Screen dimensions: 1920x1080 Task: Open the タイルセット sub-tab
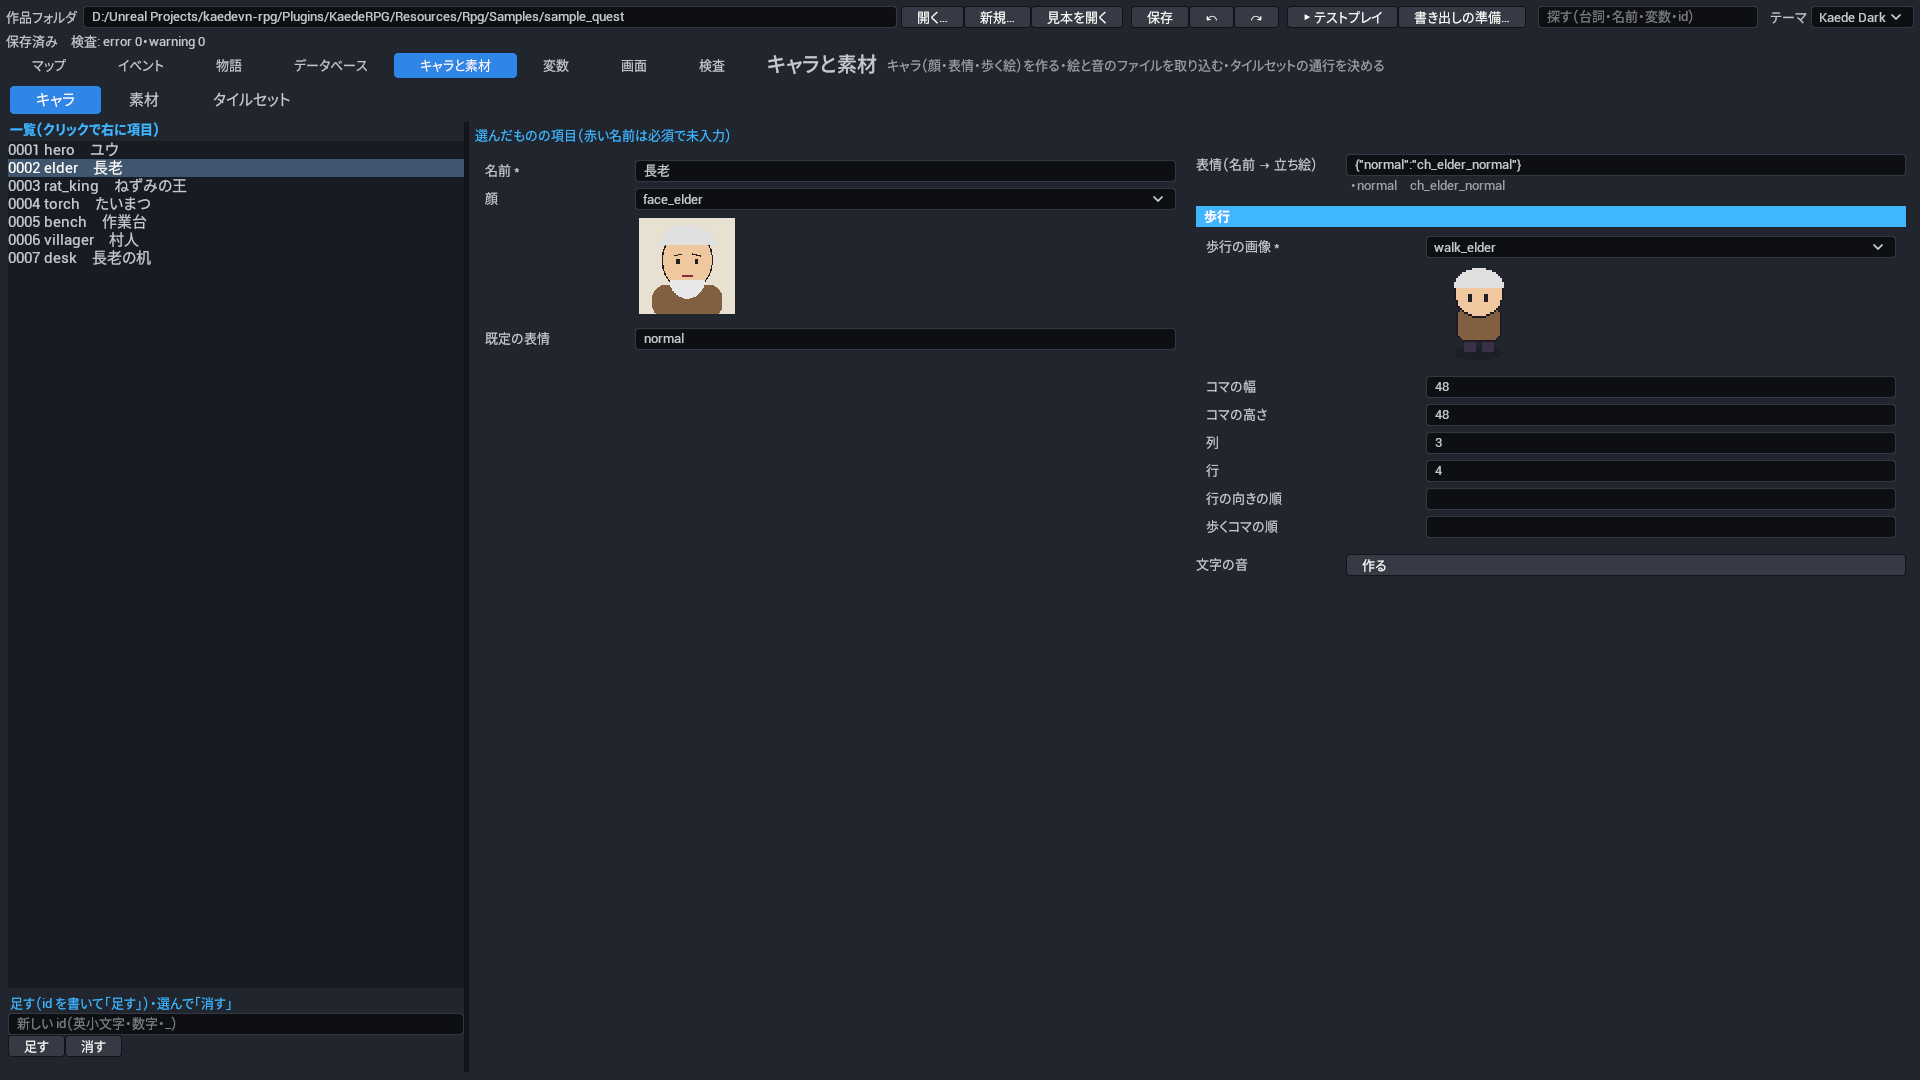251,100
